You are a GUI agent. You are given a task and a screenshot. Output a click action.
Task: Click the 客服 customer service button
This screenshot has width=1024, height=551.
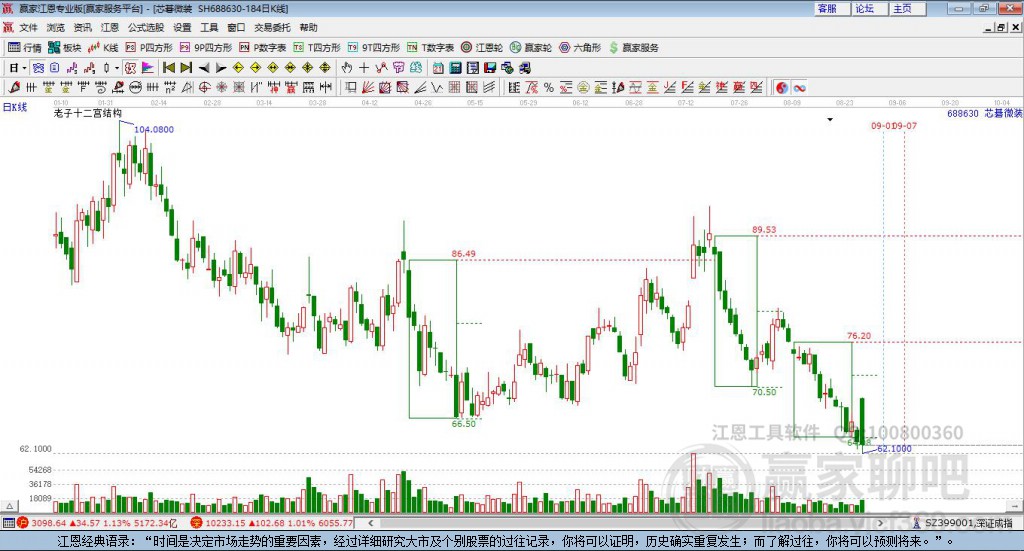827,8
